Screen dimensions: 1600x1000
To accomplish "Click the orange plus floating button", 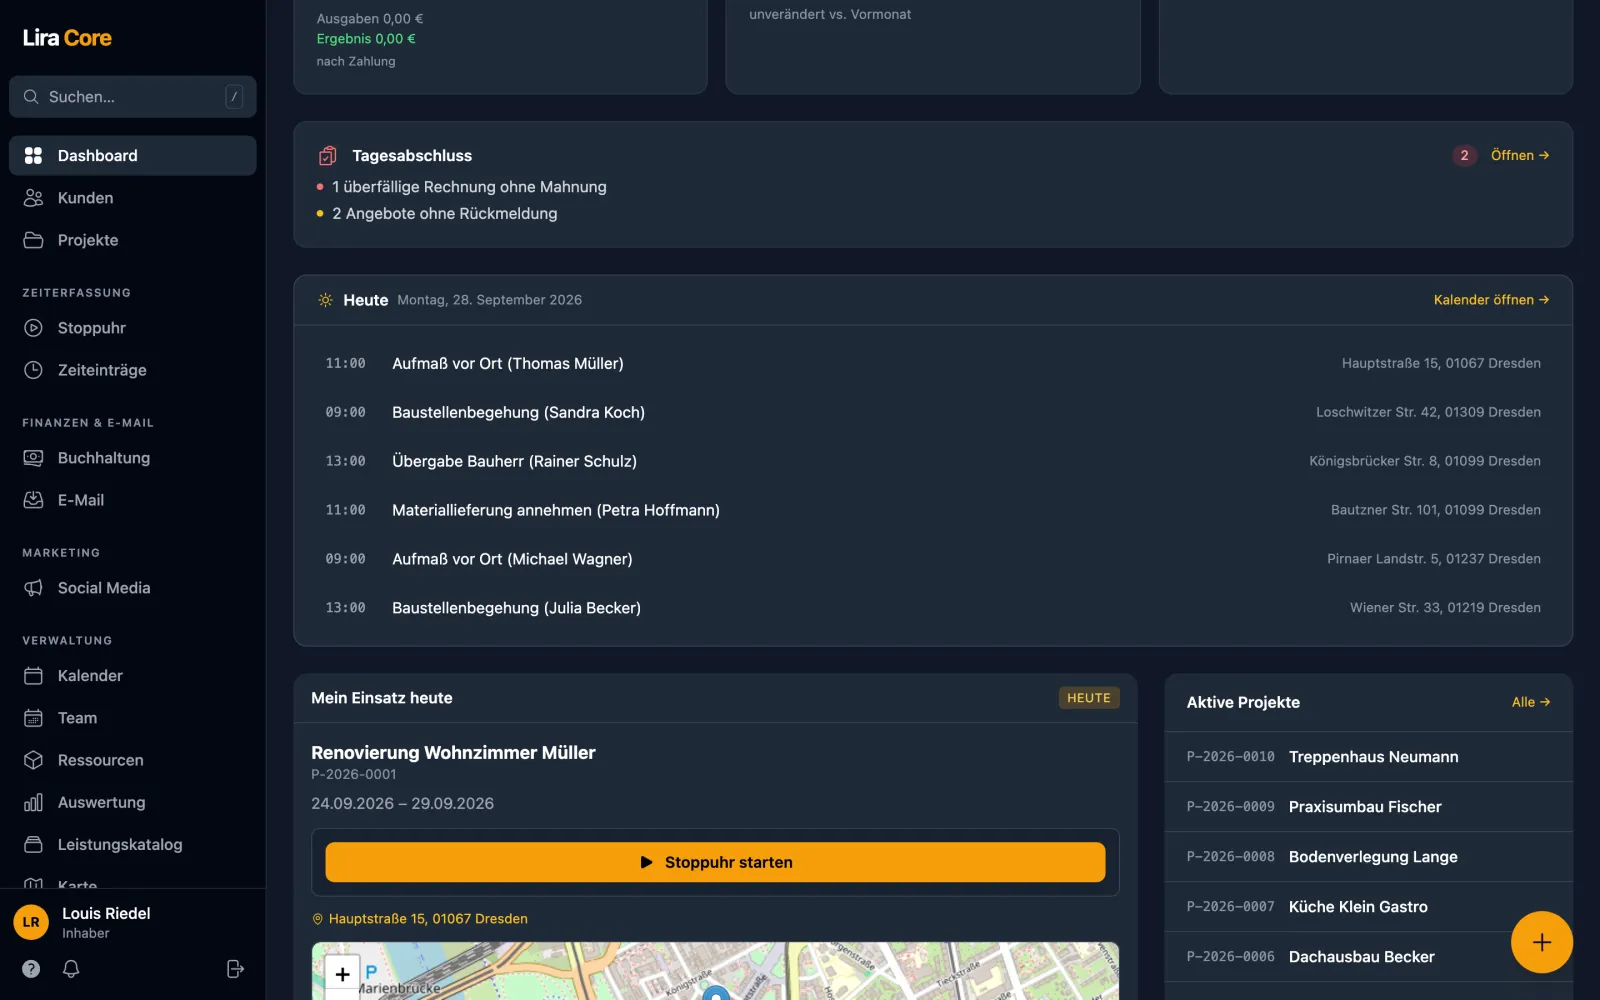I will (1541, 942).
